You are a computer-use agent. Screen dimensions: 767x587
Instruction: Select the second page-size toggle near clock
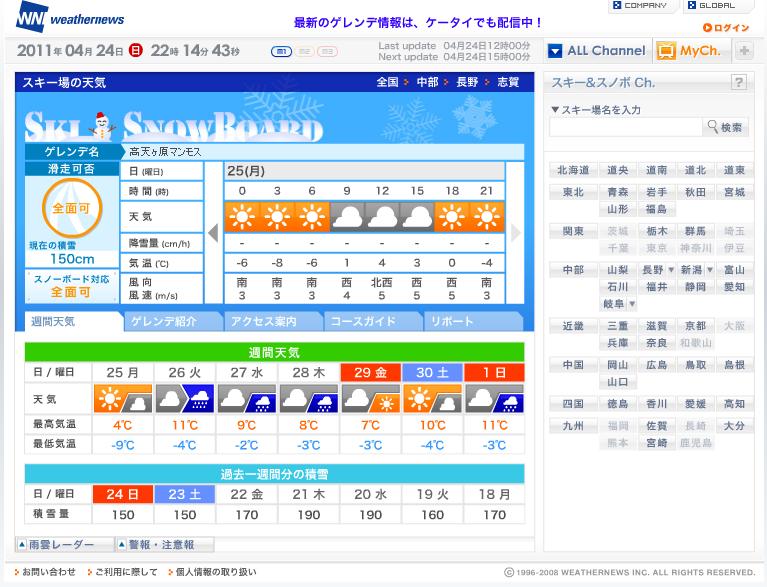[304, 51]
